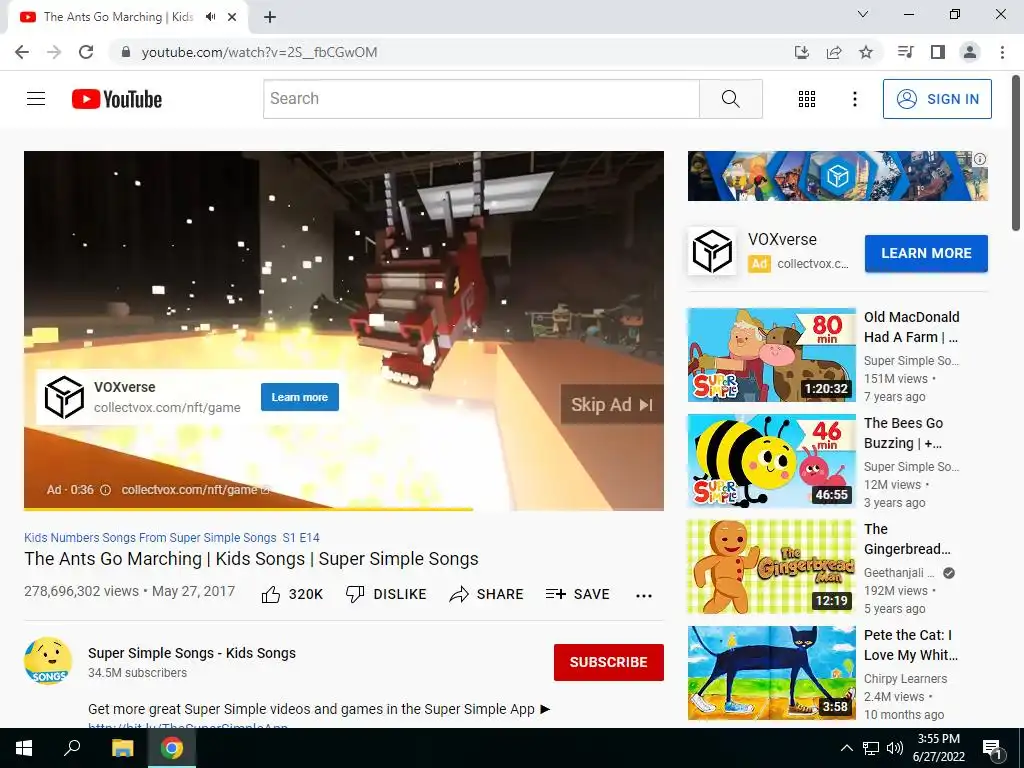
Task: Open the YouTube hamburger guide menu
Action: click(36, 99)
